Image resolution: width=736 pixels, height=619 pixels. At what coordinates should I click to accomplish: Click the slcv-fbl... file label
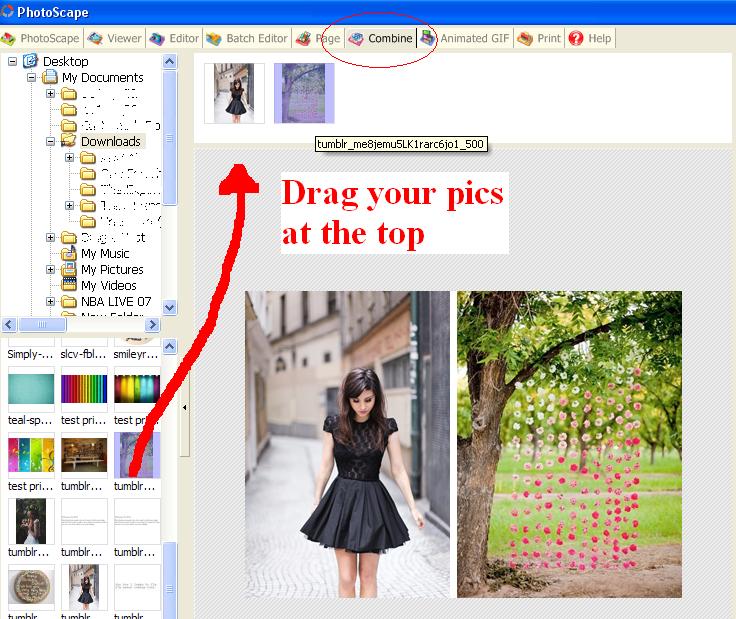point(83,354)
